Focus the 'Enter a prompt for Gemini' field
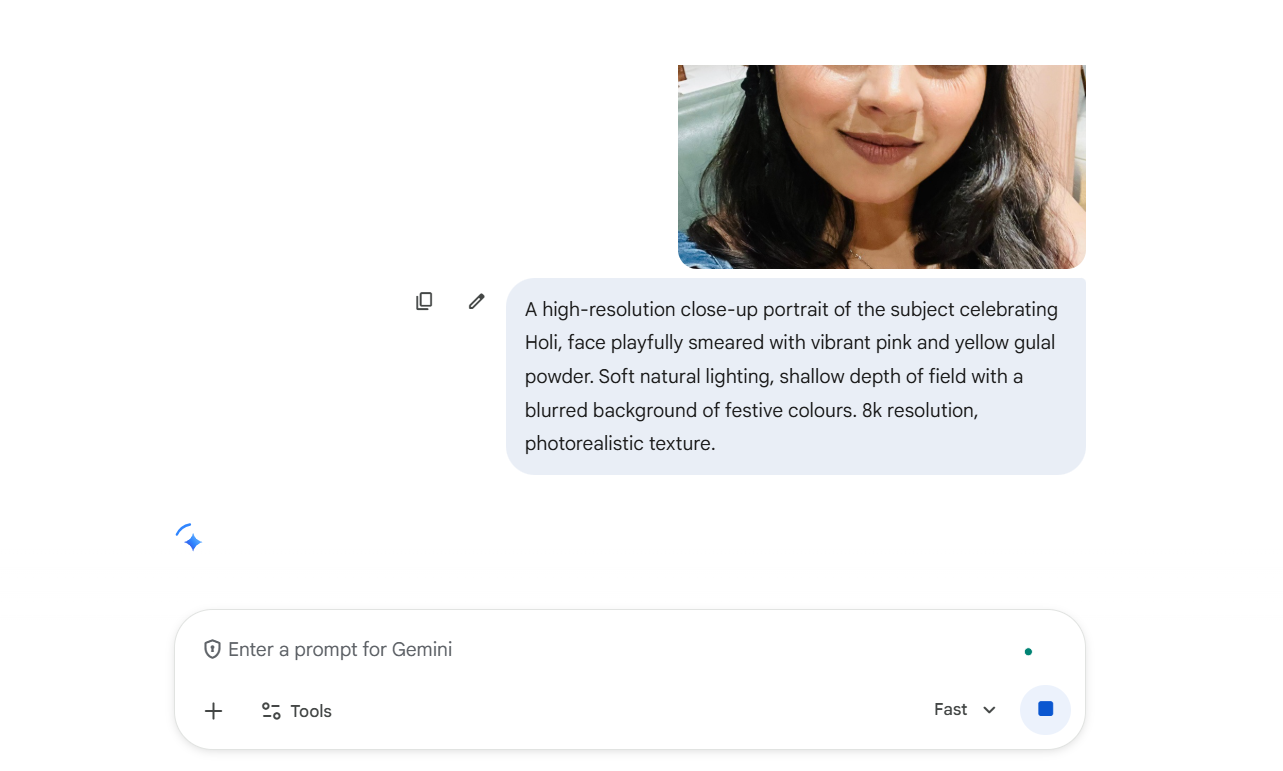This screenshot has height=771, width=1283. 600,650
